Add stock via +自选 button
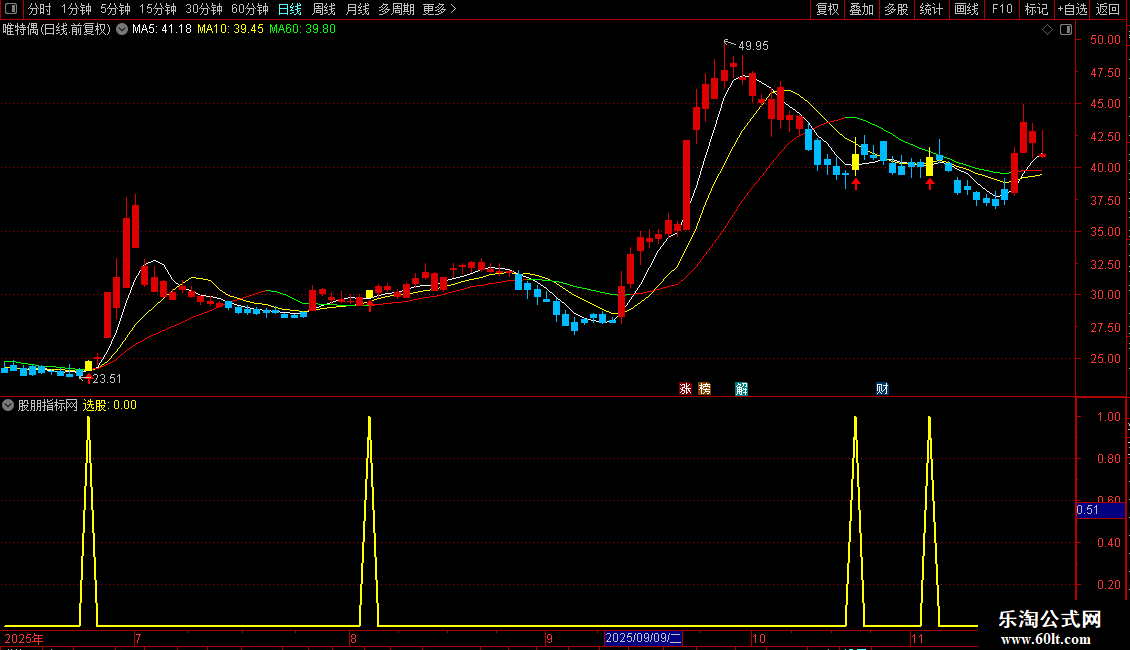Viewport: 1130px width, 650px height. tap(1072, 9)
